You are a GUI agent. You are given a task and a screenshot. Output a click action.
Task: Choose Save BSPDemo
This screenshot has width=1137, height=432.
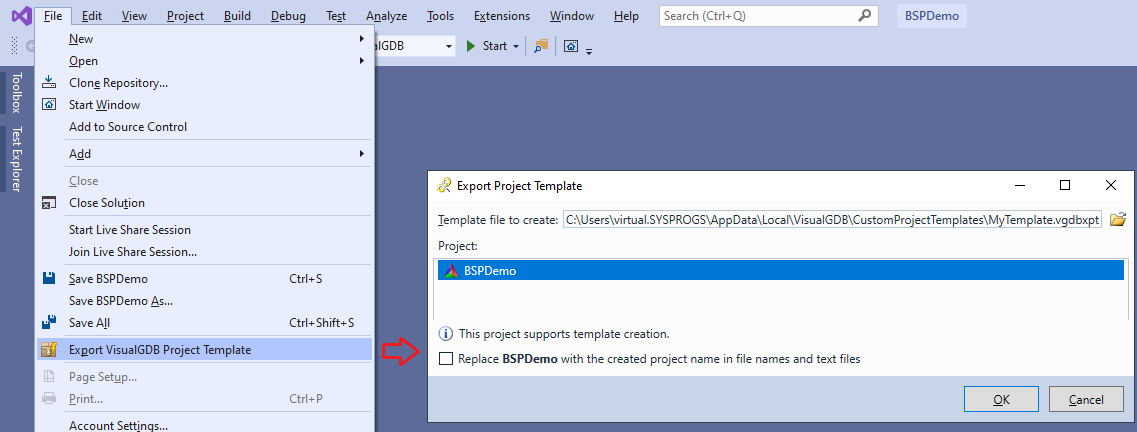(205, 278)
